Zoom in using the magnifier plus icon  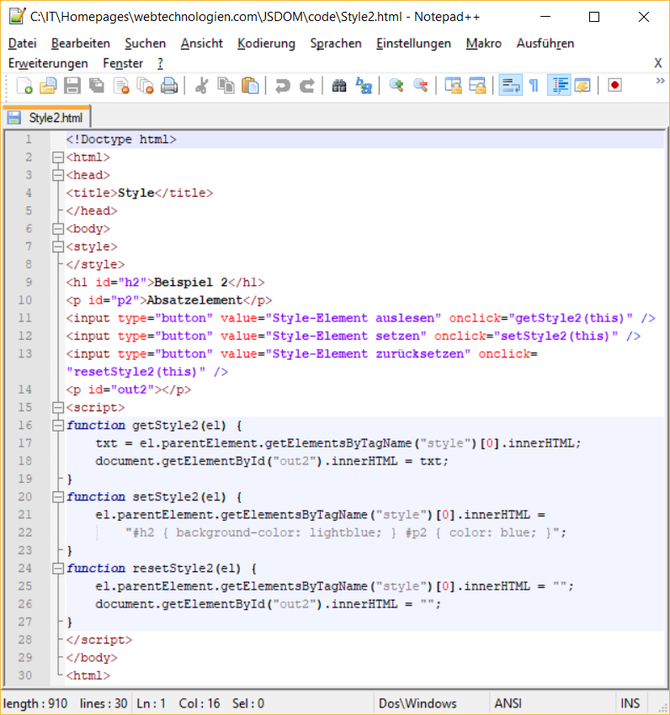396,85
